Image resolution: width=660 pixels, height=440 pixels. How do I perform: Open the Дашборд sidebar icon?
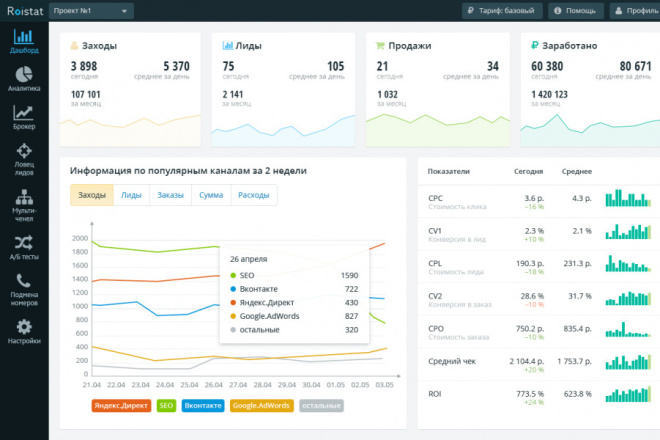click(24, 37)
